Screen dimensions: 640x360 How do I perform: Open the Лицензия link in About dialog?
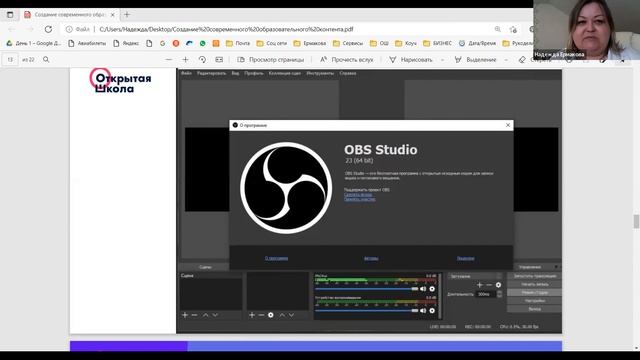[x=465, y=258]
